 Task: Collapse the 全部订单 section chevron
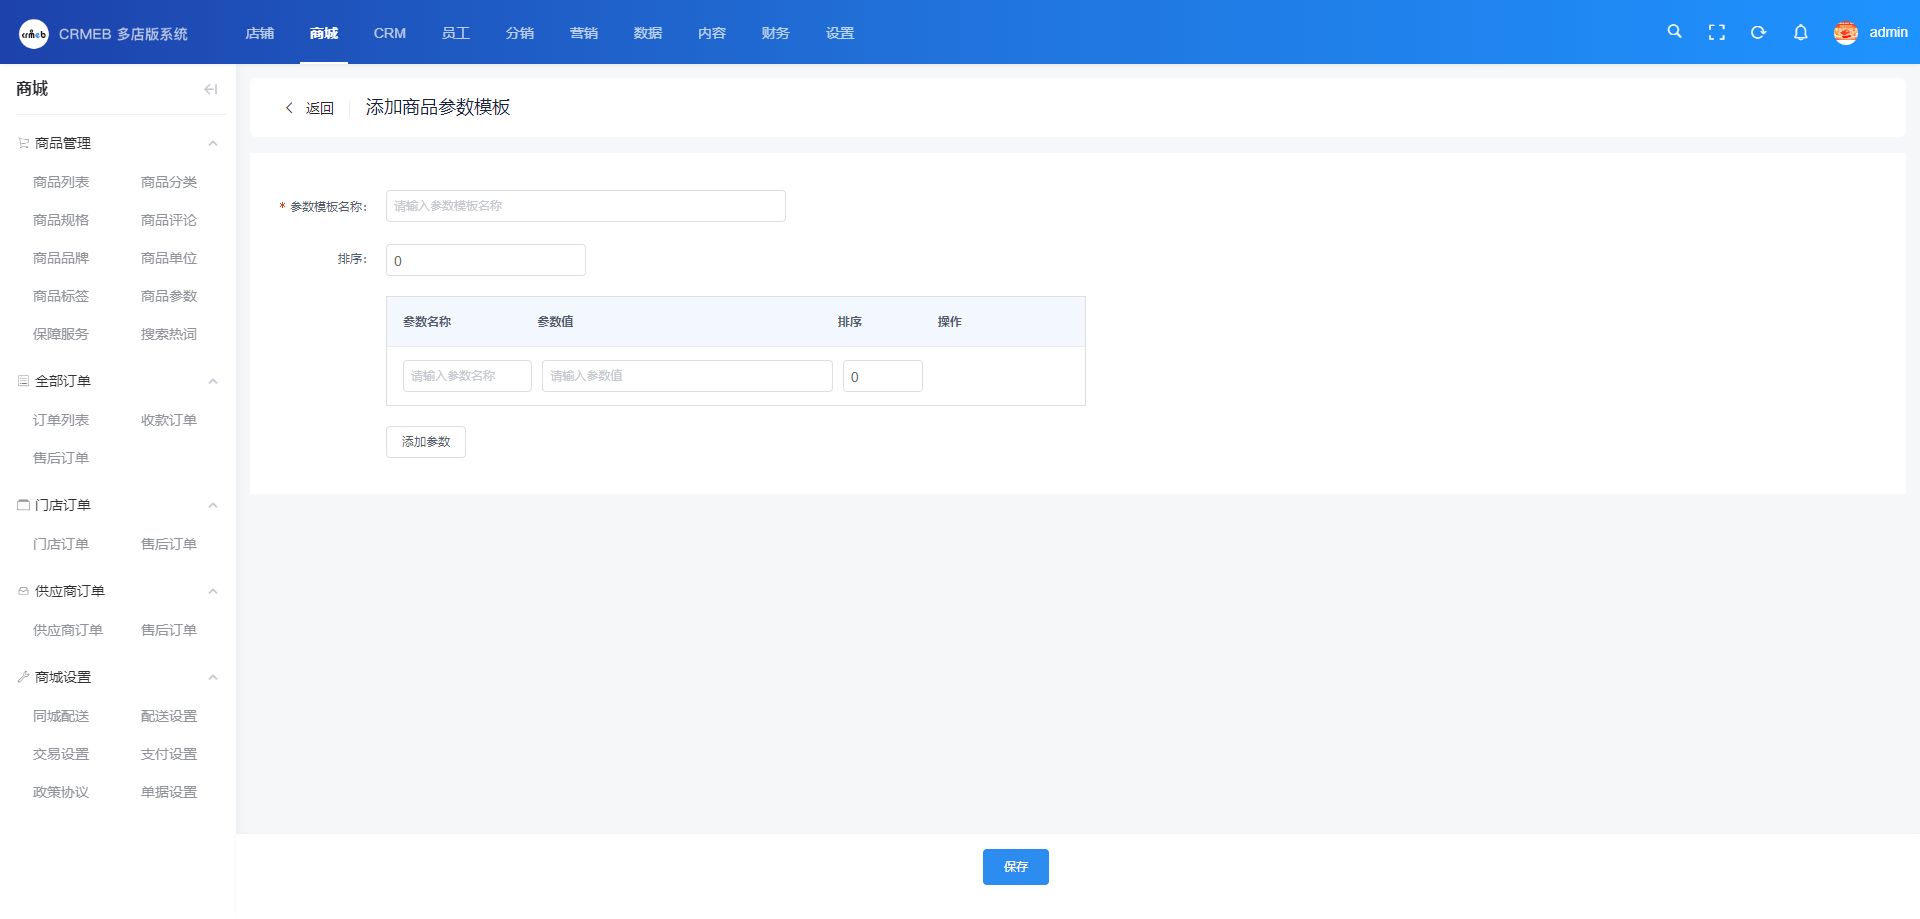[213, 381]
